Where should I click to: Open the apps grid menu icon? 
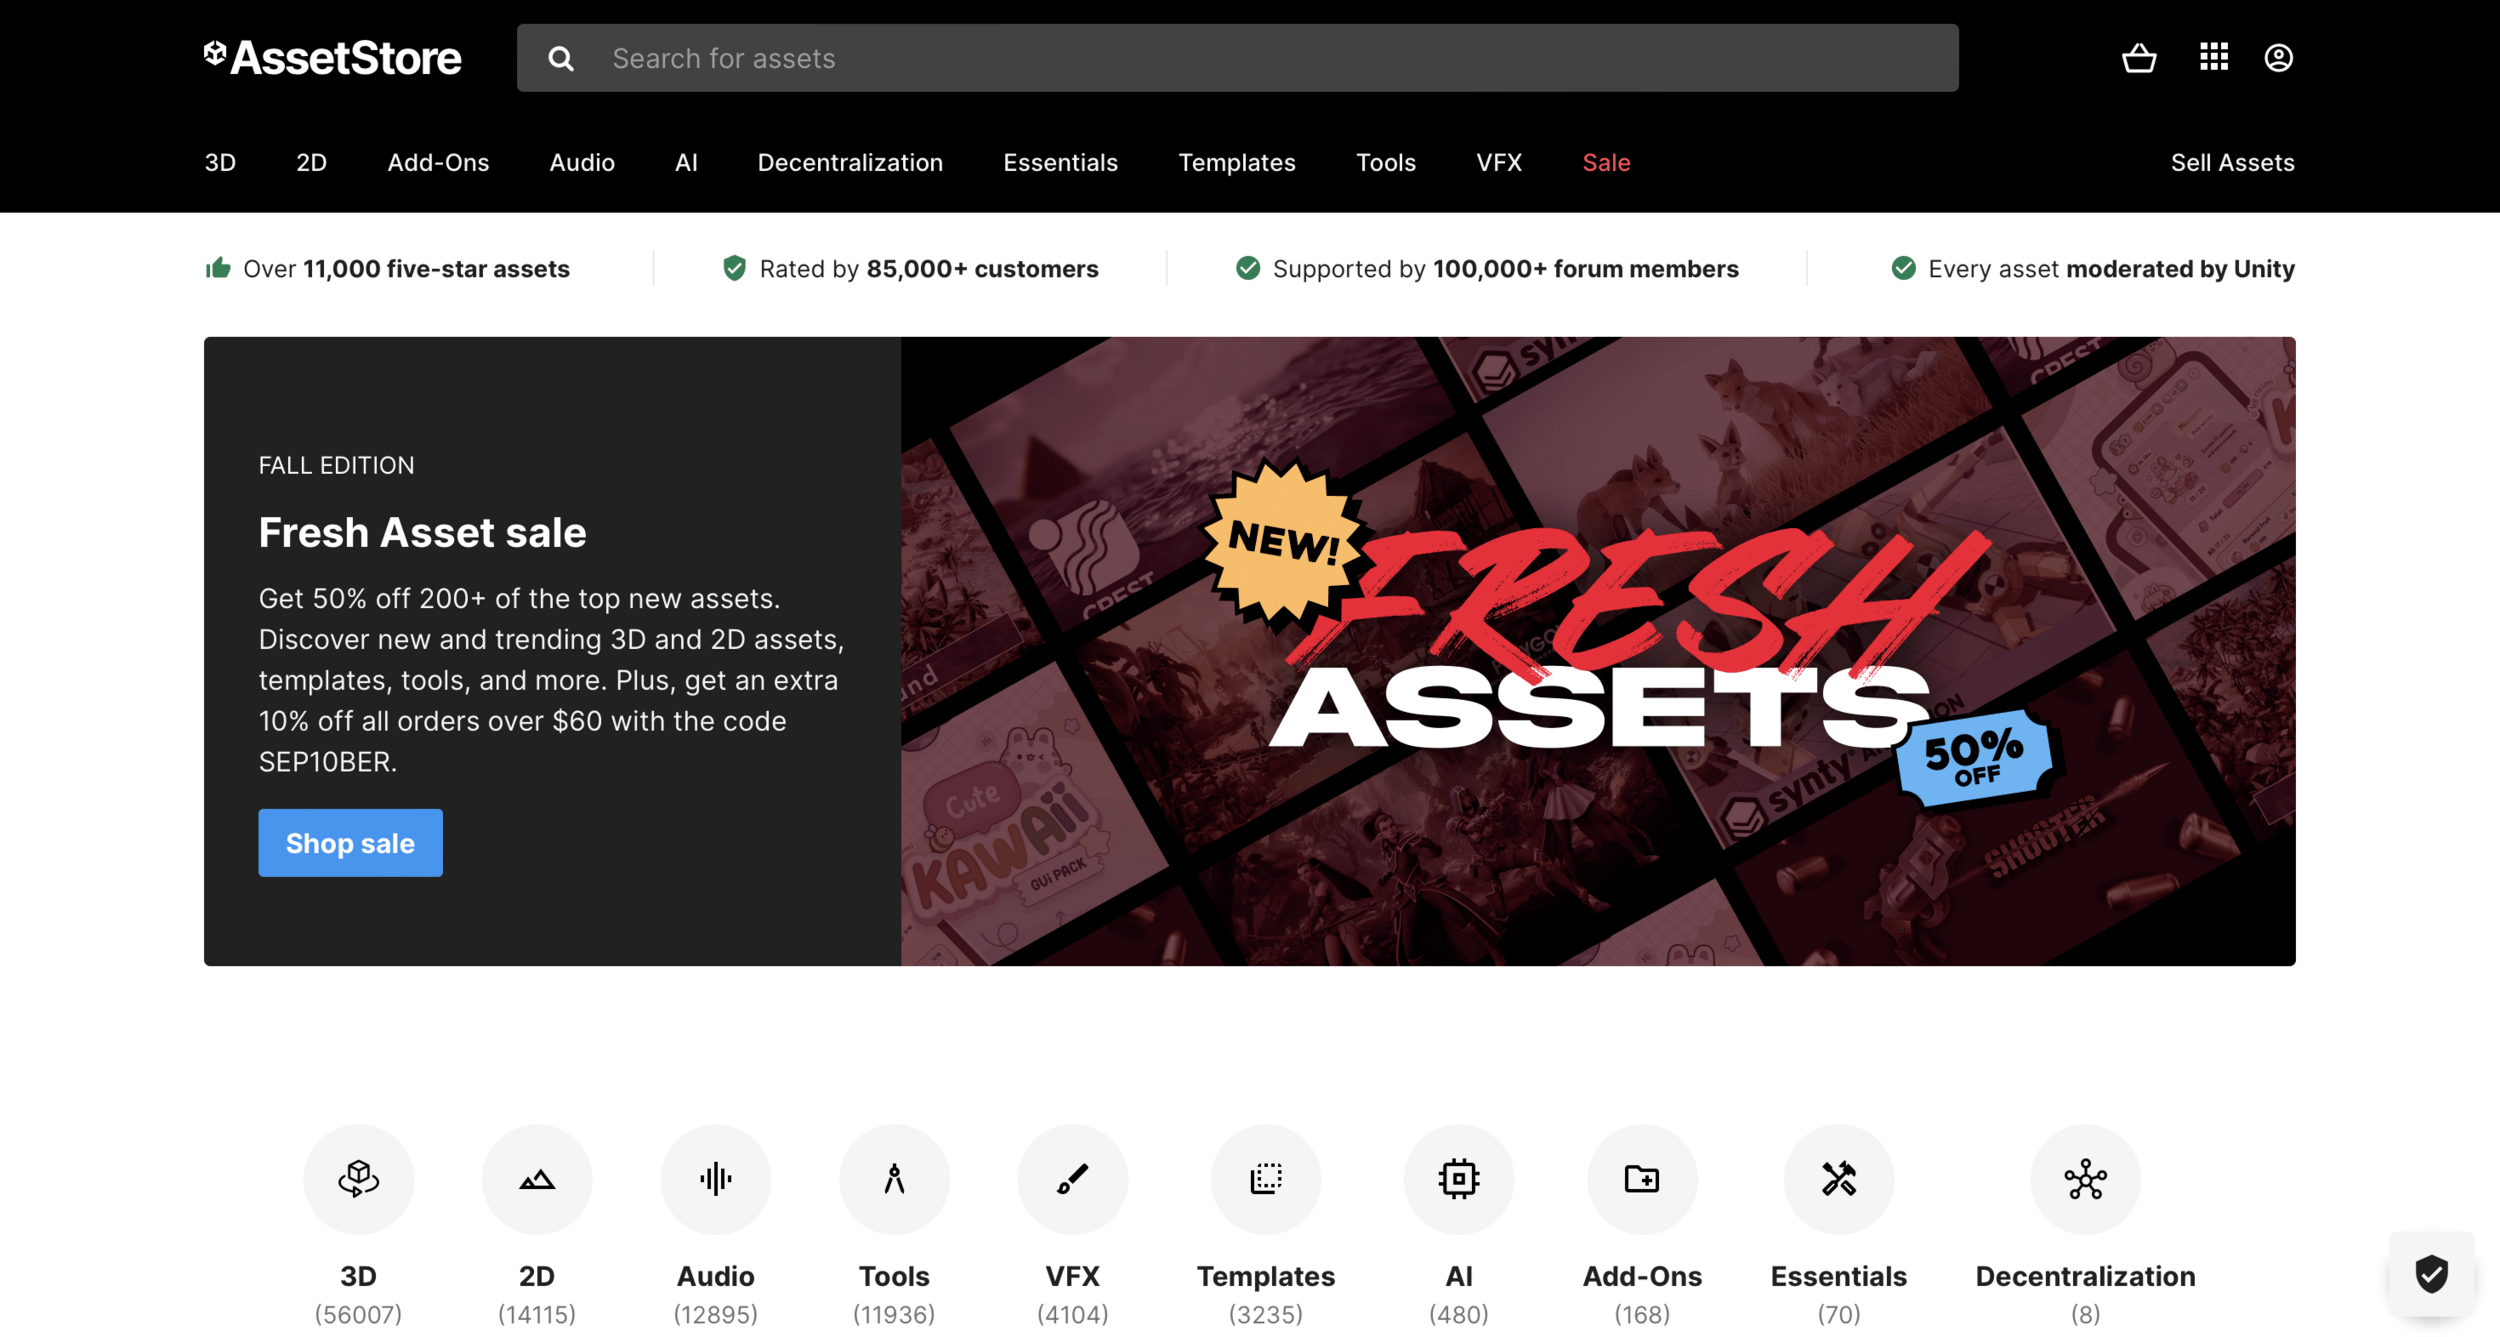2214,57
